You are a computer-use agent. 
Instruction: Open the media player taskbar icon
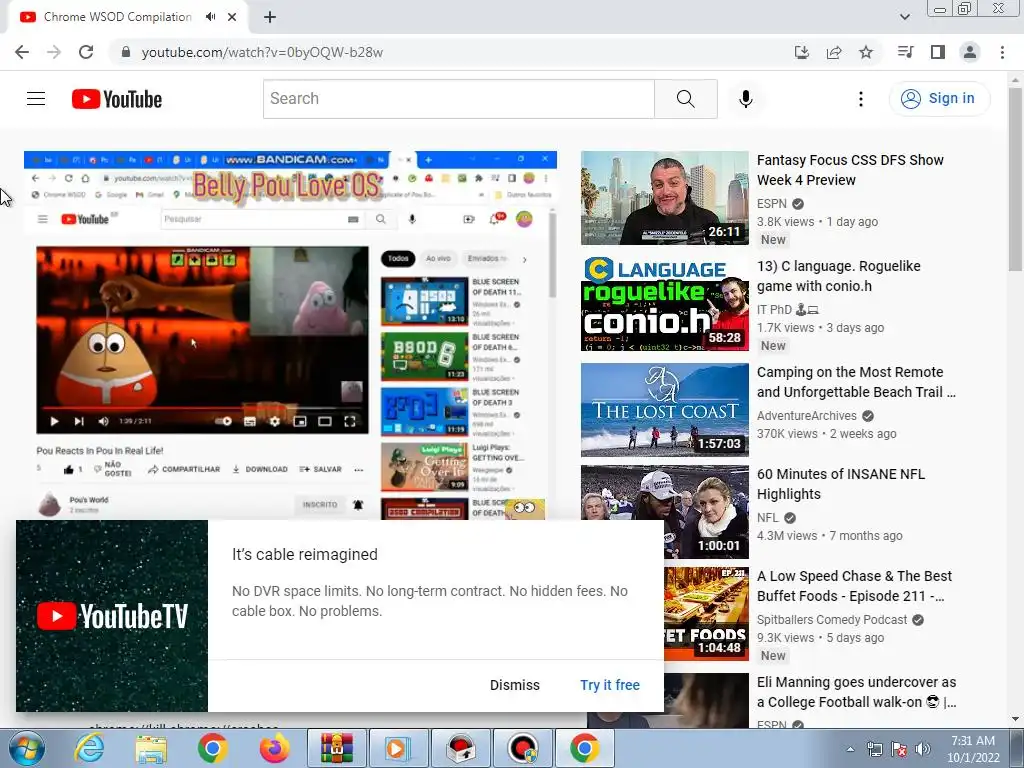coord(398,748)
